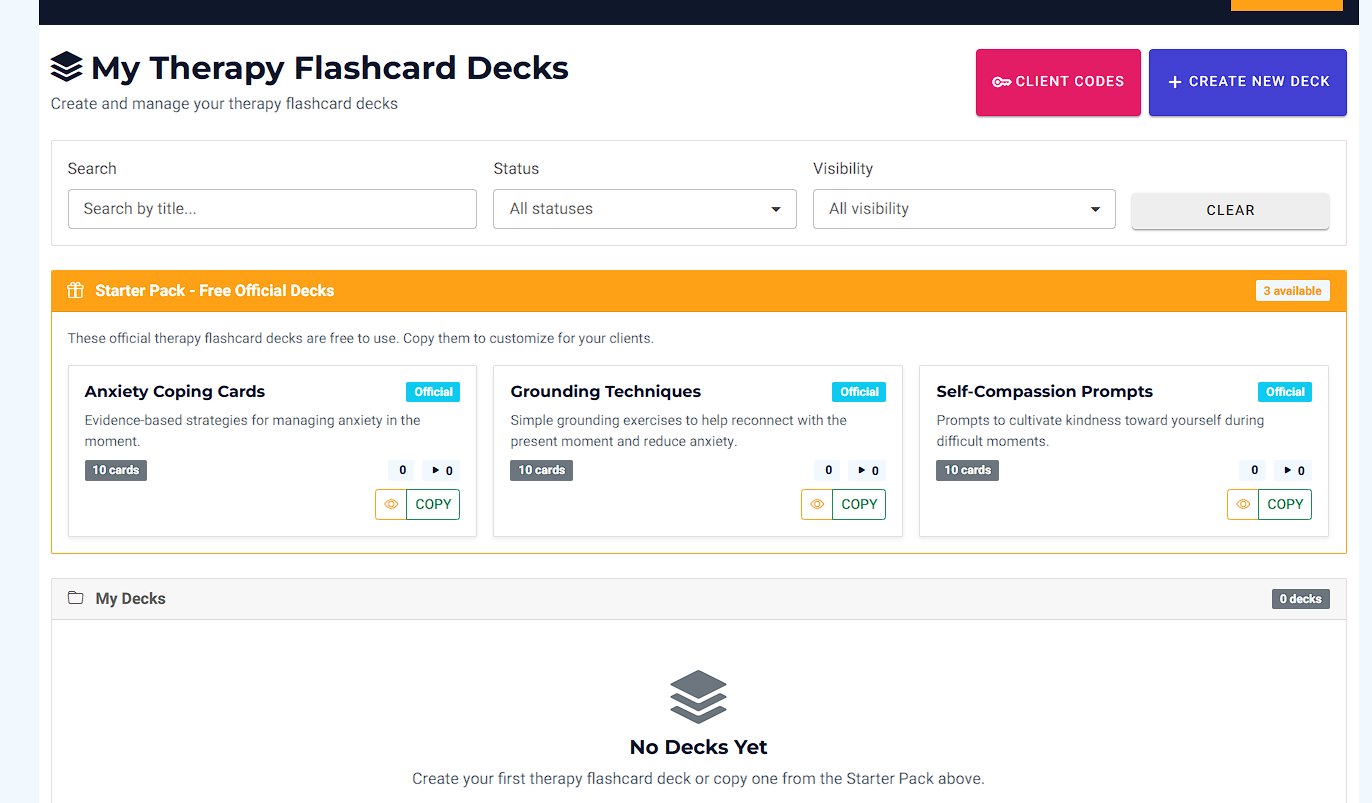This screenshot has height=803, width=1372.
Task: Focus the Search by title field
Action: (272, 209)
